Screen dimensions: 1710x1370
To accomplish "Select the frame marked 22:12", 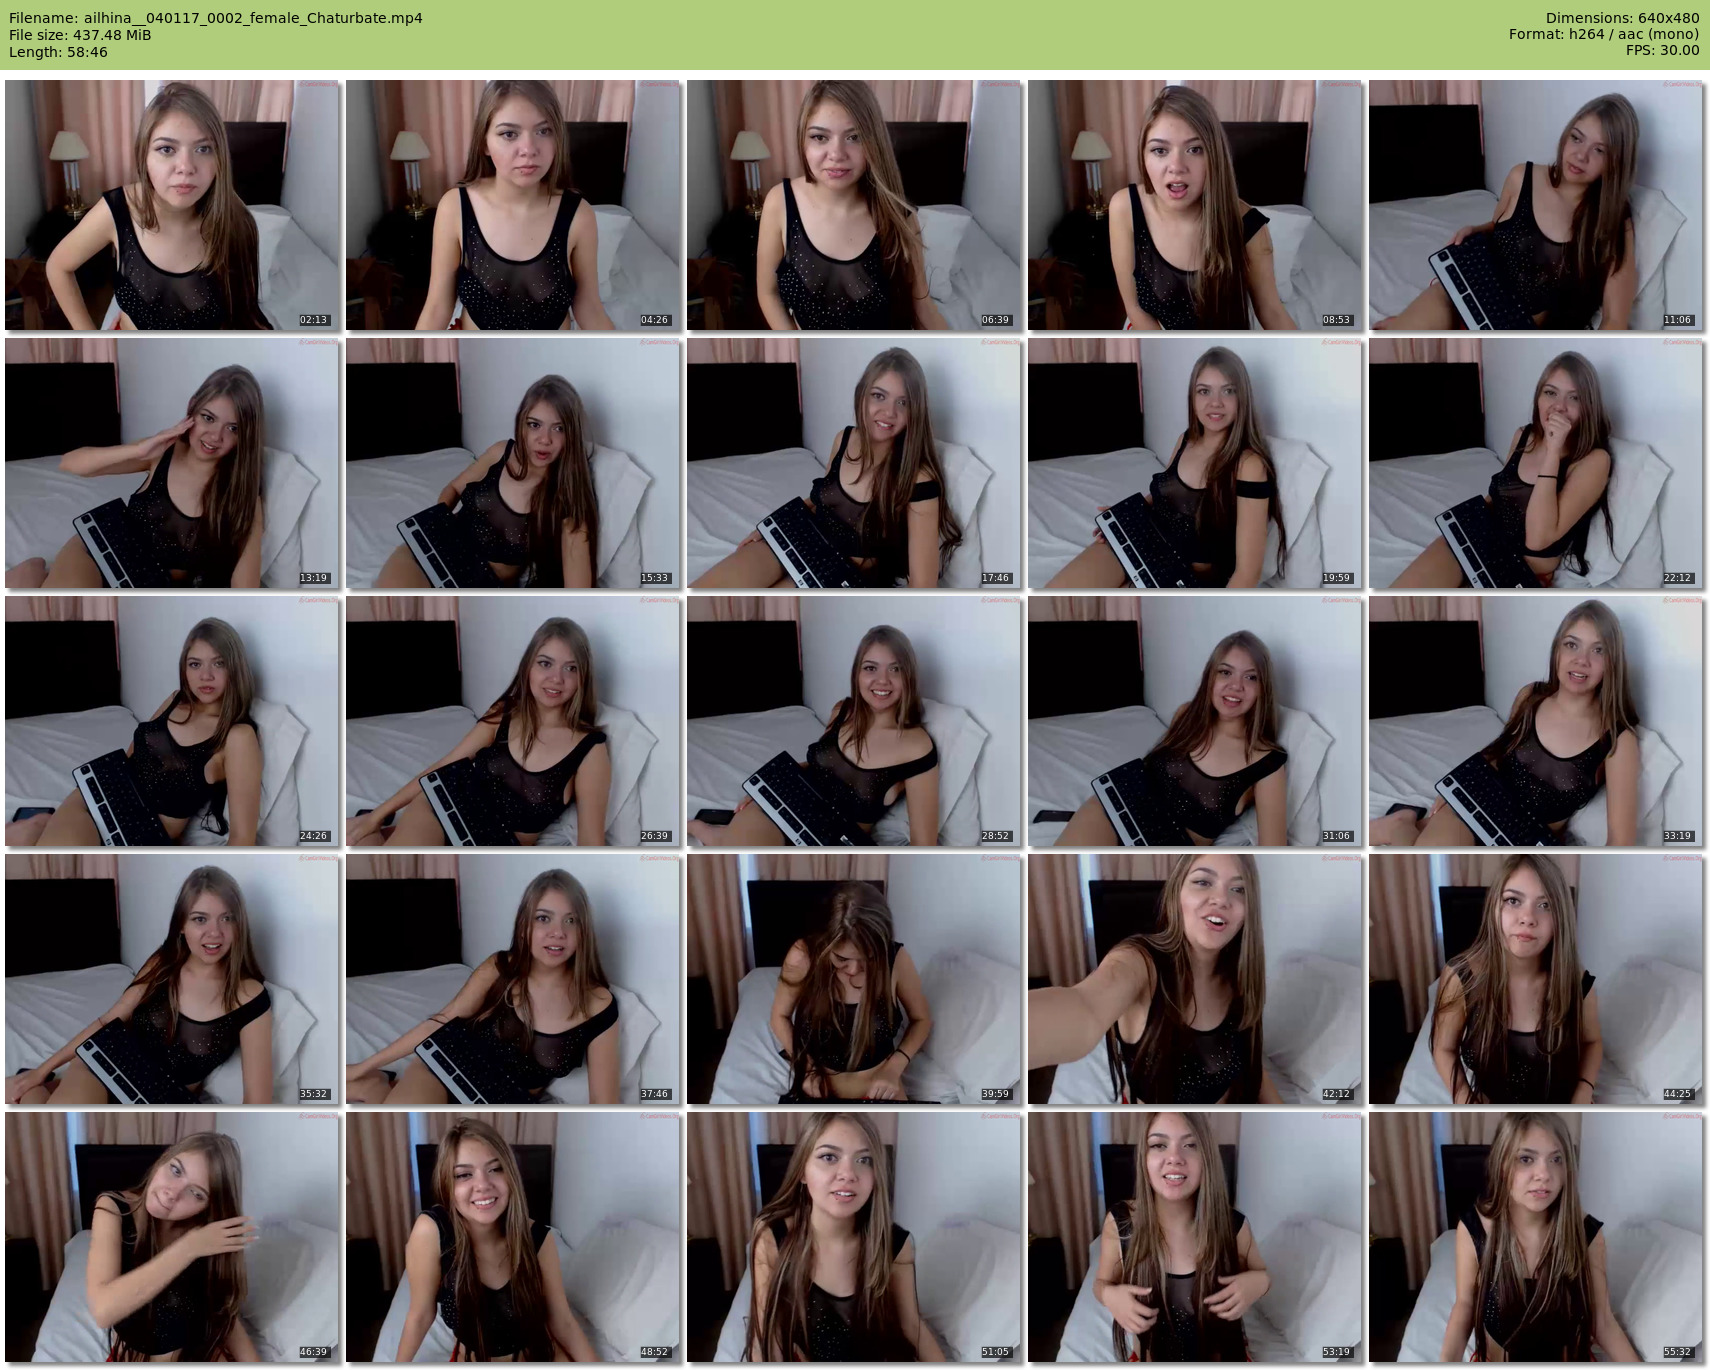I will pyautogui.click(x=1536, y=463).
